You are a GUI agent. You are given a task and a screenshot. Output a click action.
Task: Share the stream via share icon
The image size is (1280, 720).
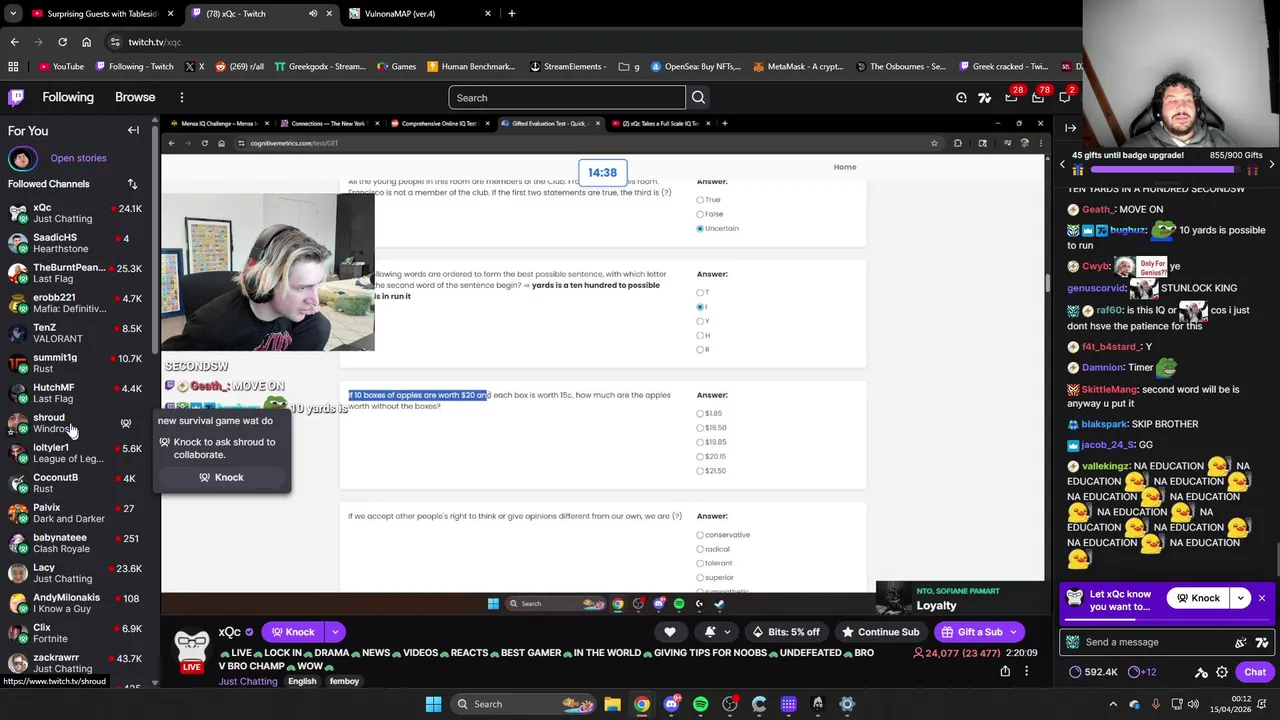(1005, 671)
